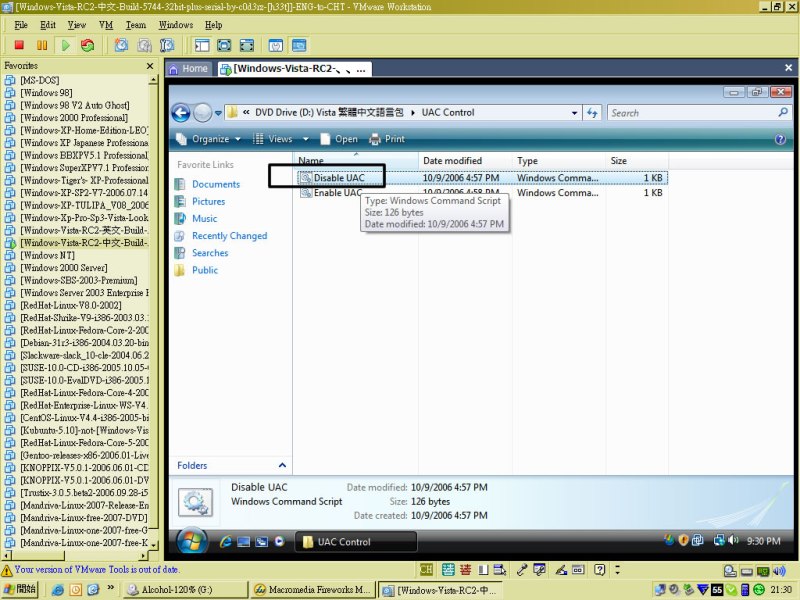Click the Vista Start orb
This screenshot has width=800, height=600.
point(192,541)
